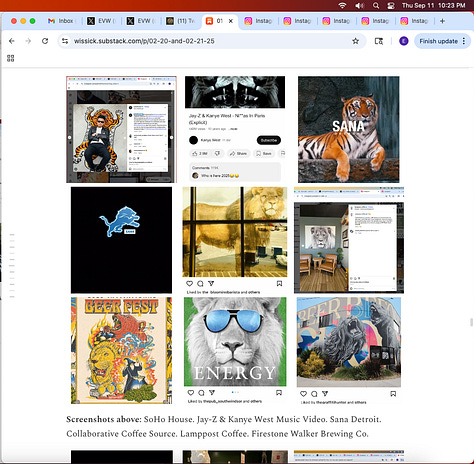Open the SANA tiger image
The width and height of the screenshot is (474, 464).
pos(349,129)
